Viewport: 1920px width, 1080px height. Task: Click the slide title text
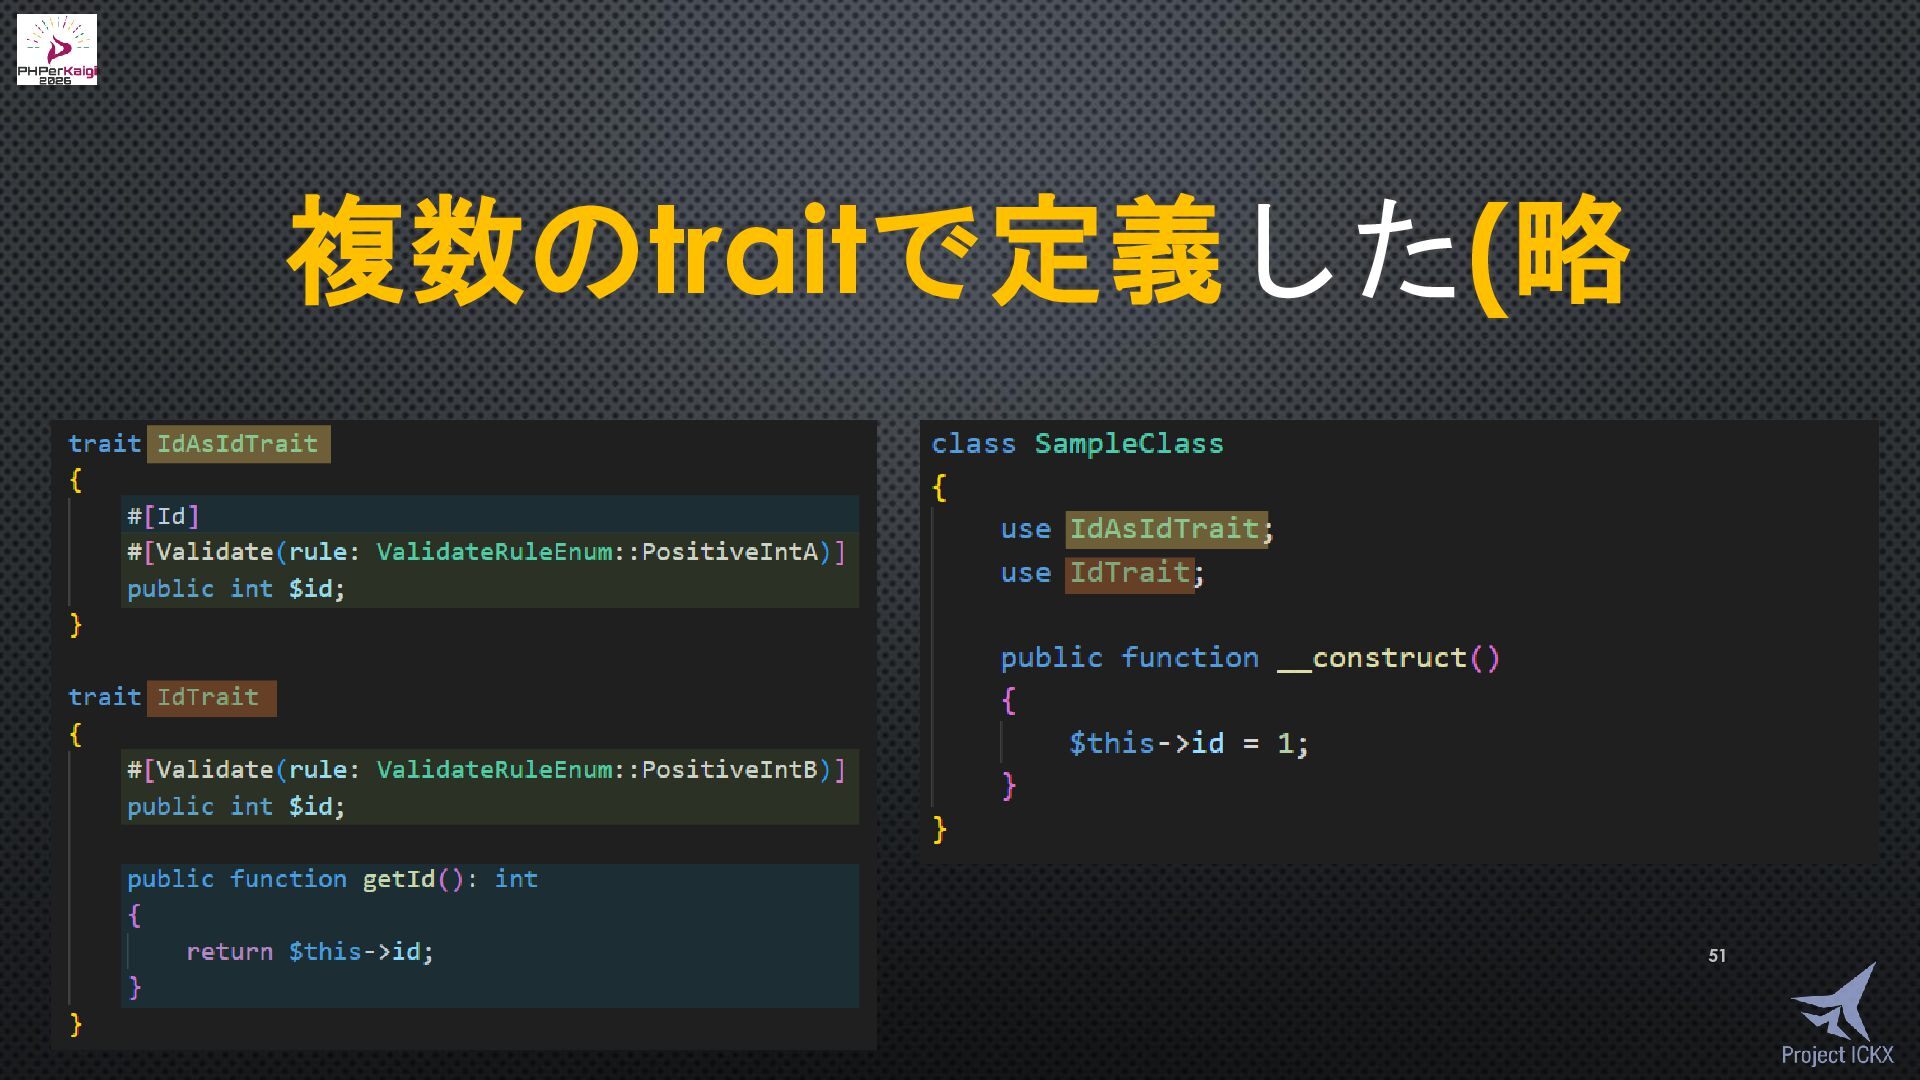(x=958, y=250)
